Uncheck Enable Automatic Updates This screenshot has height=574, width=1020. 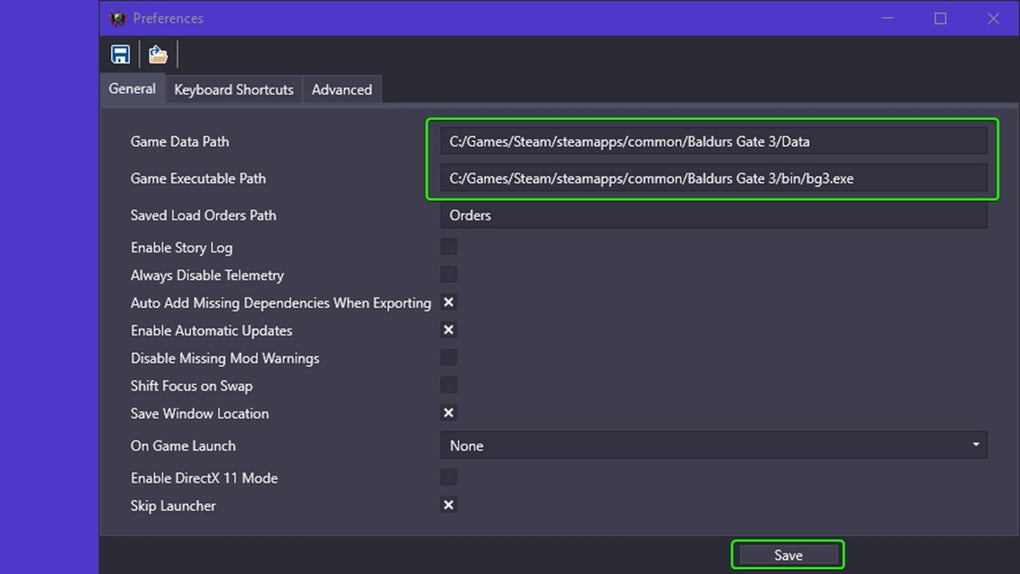[449, 330]
